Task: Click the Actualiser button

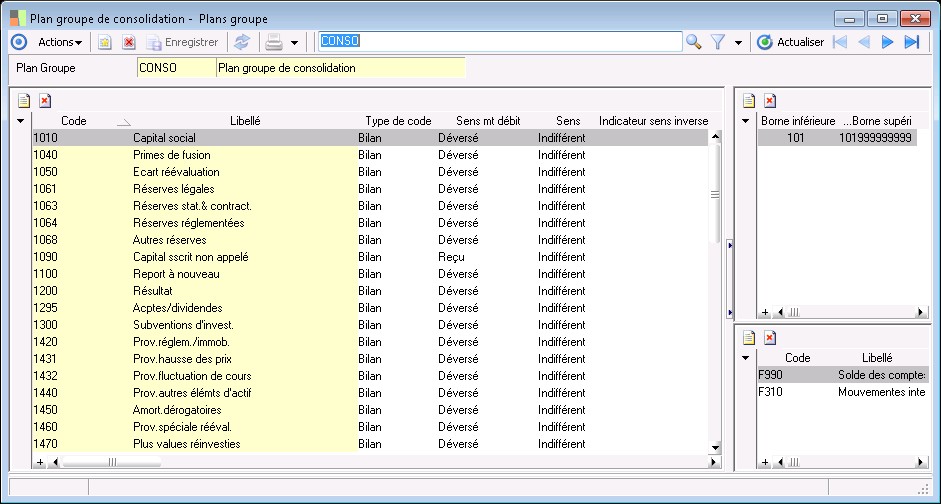Action: 790,42
